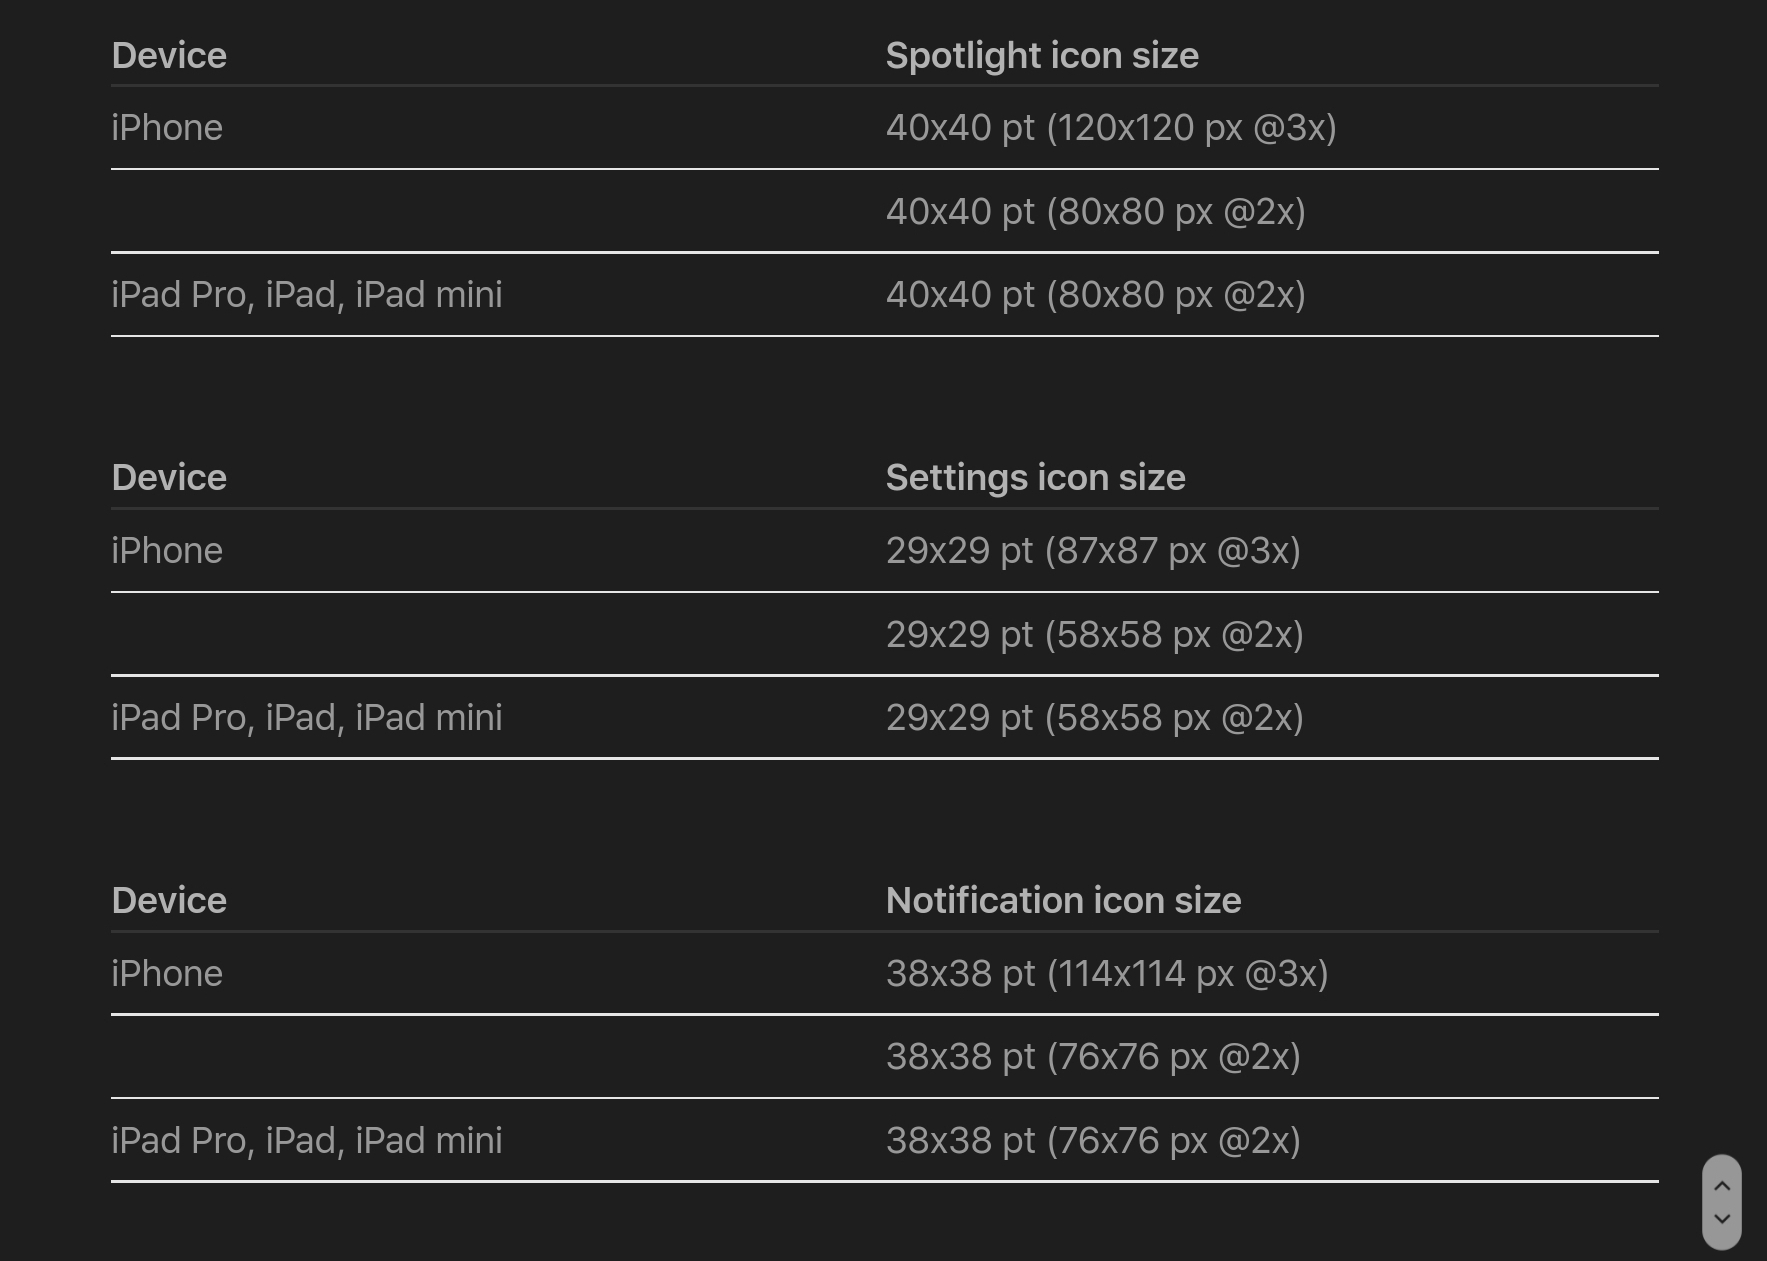
Task: Click iPad Pro, iPad, iPad mini in Notification table
Action: point(306,1141)
